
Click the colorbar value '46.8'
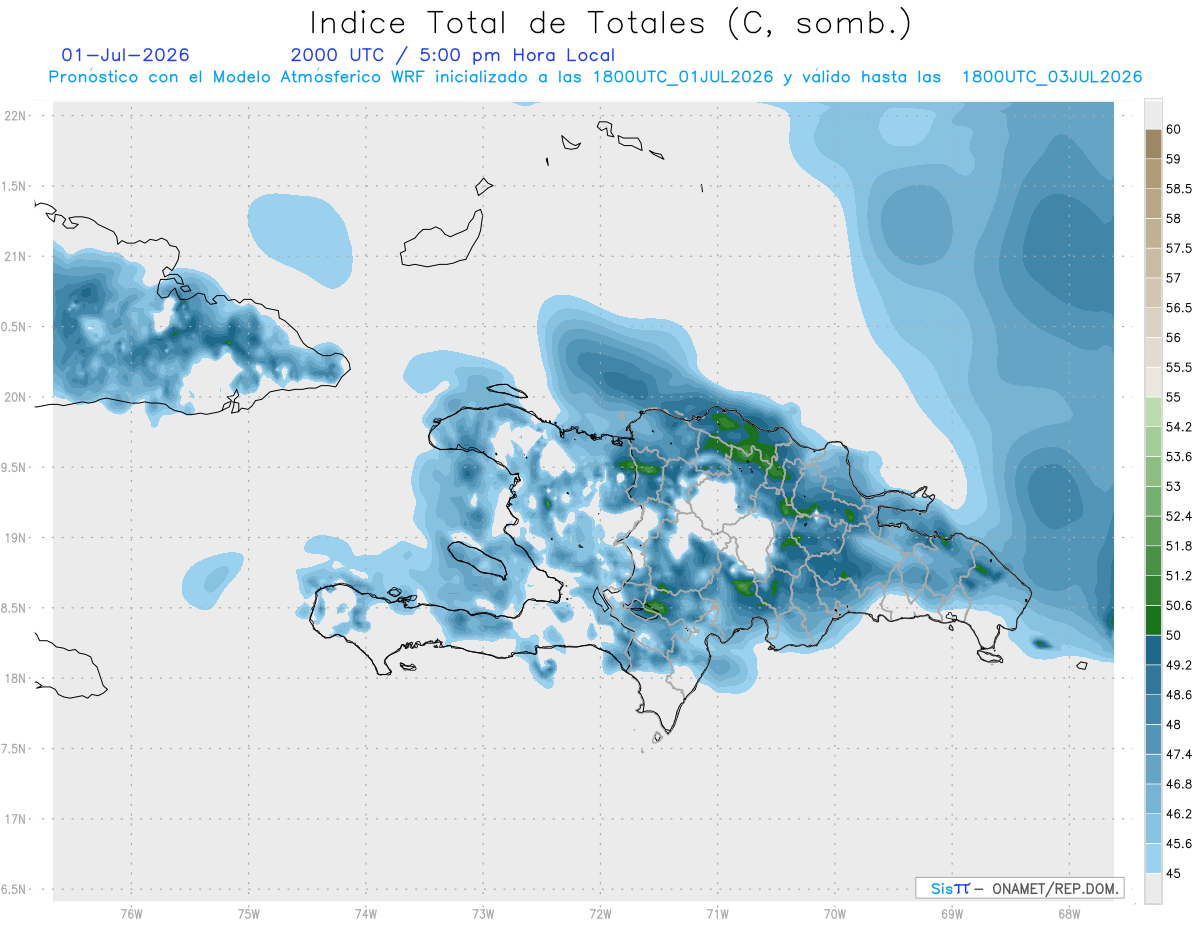coord(1178,784)
